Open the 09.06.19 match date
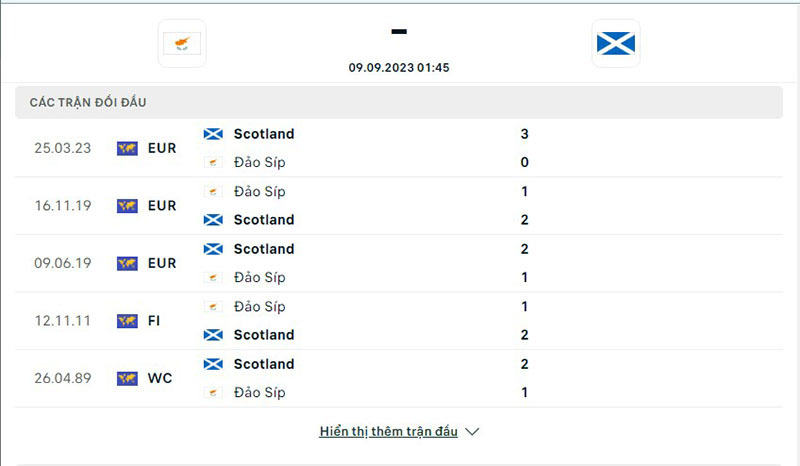 (62, 263)
